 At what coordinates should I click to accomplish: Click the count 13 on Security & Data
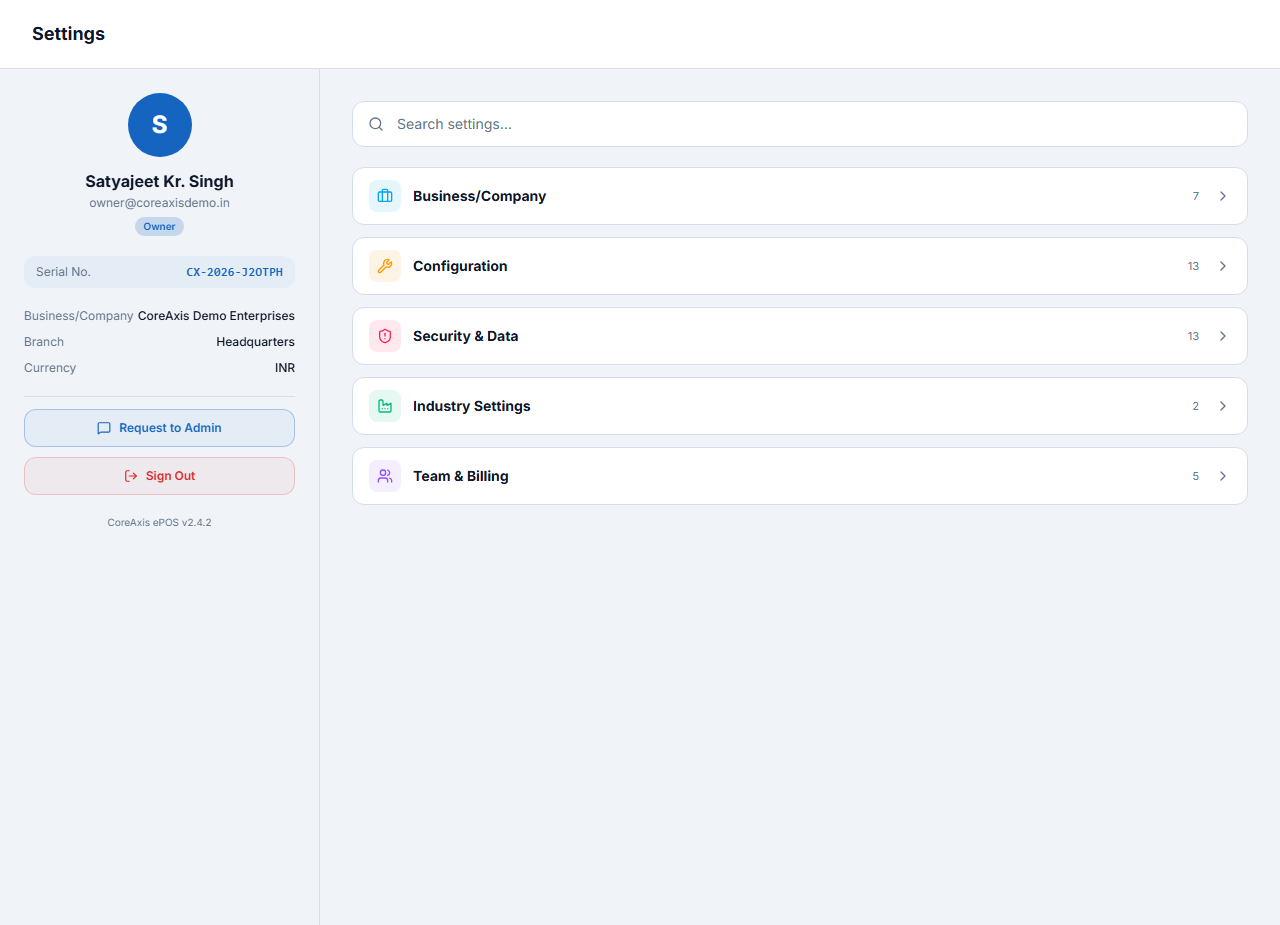point(1193,336)
